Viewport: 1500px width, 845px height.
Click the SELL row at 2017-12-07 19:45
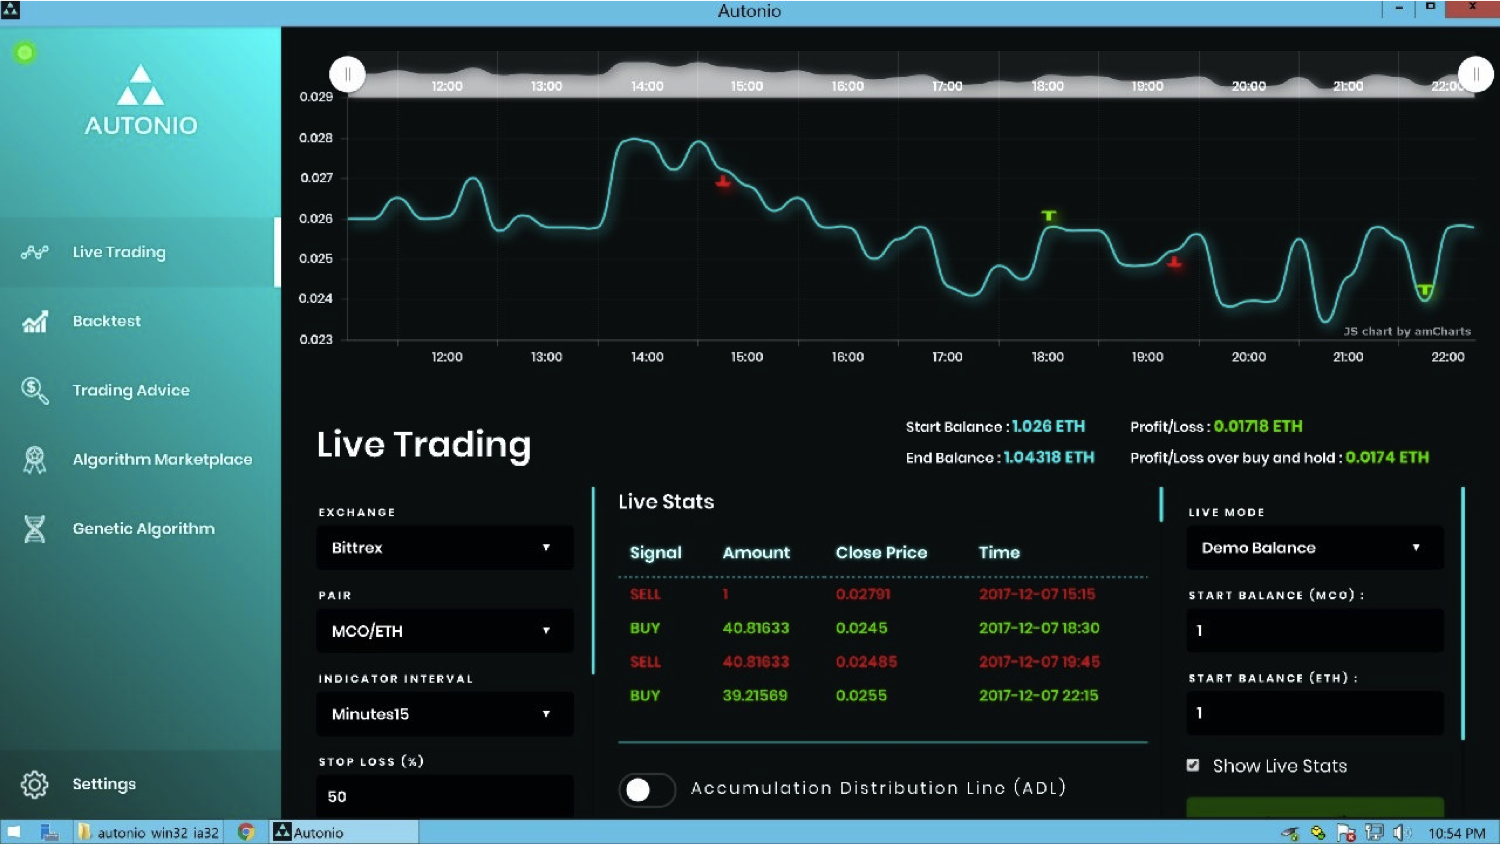click(x=883, y=662)
